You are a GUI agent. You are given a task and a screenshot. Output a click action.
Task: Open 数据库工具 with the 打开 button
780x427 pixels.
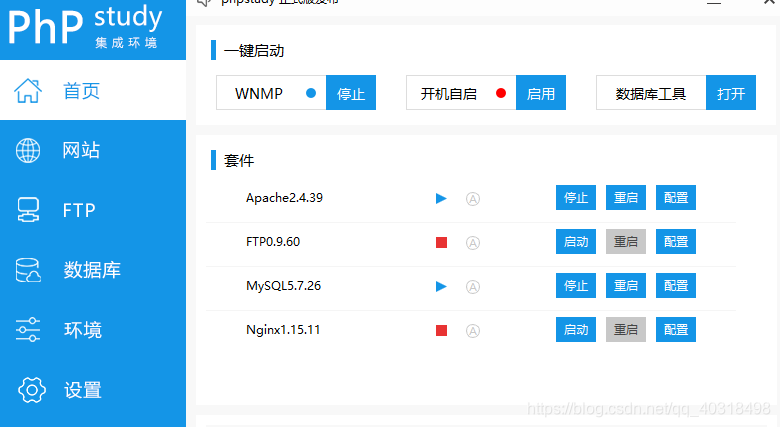tap(731, 93)
